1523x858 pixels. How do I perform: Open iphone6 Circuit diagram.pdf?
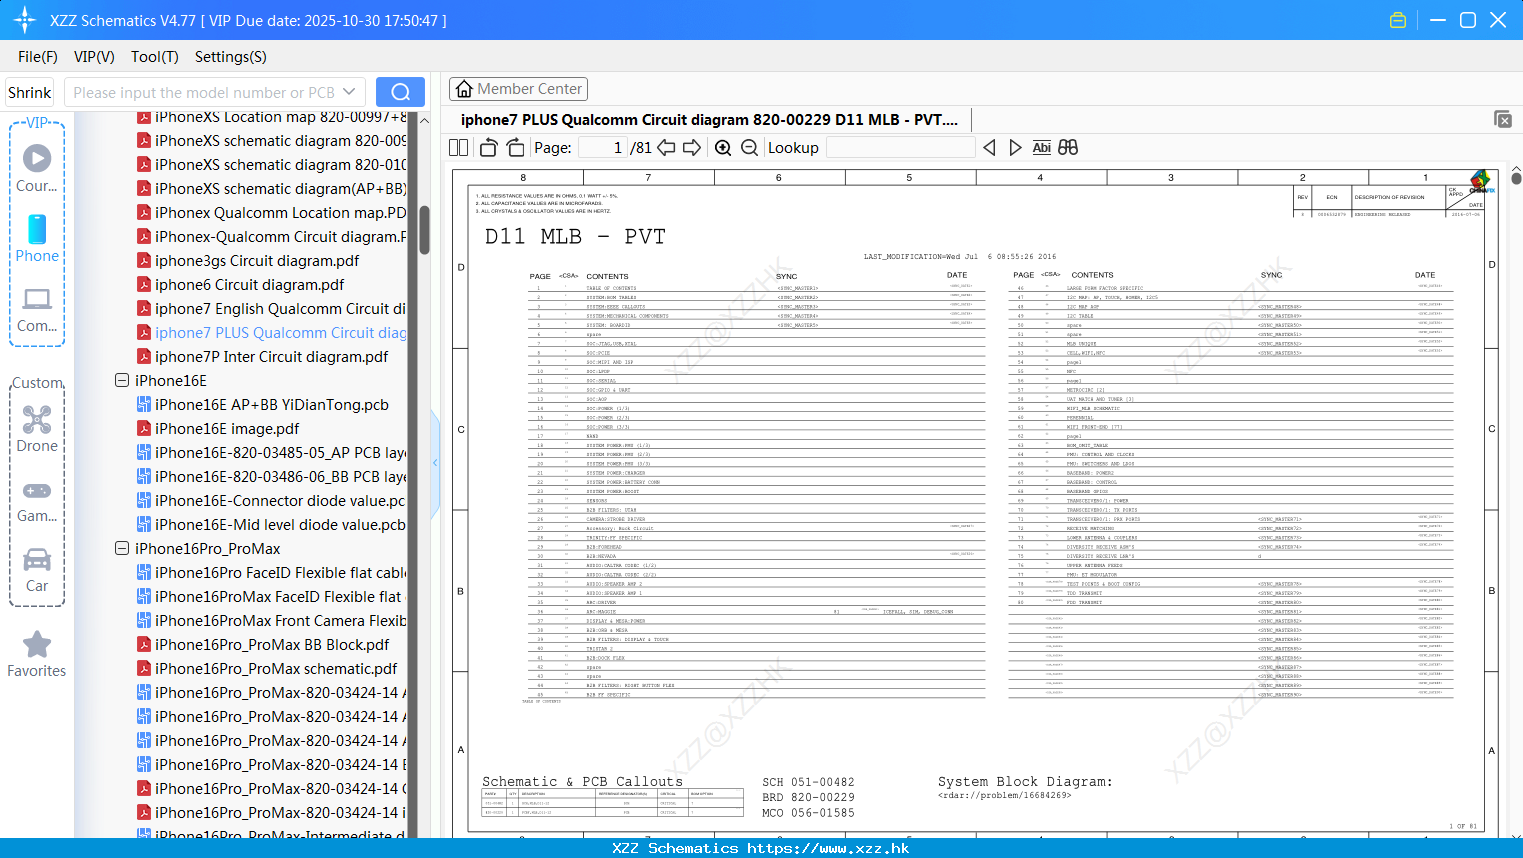click(240, 285)
